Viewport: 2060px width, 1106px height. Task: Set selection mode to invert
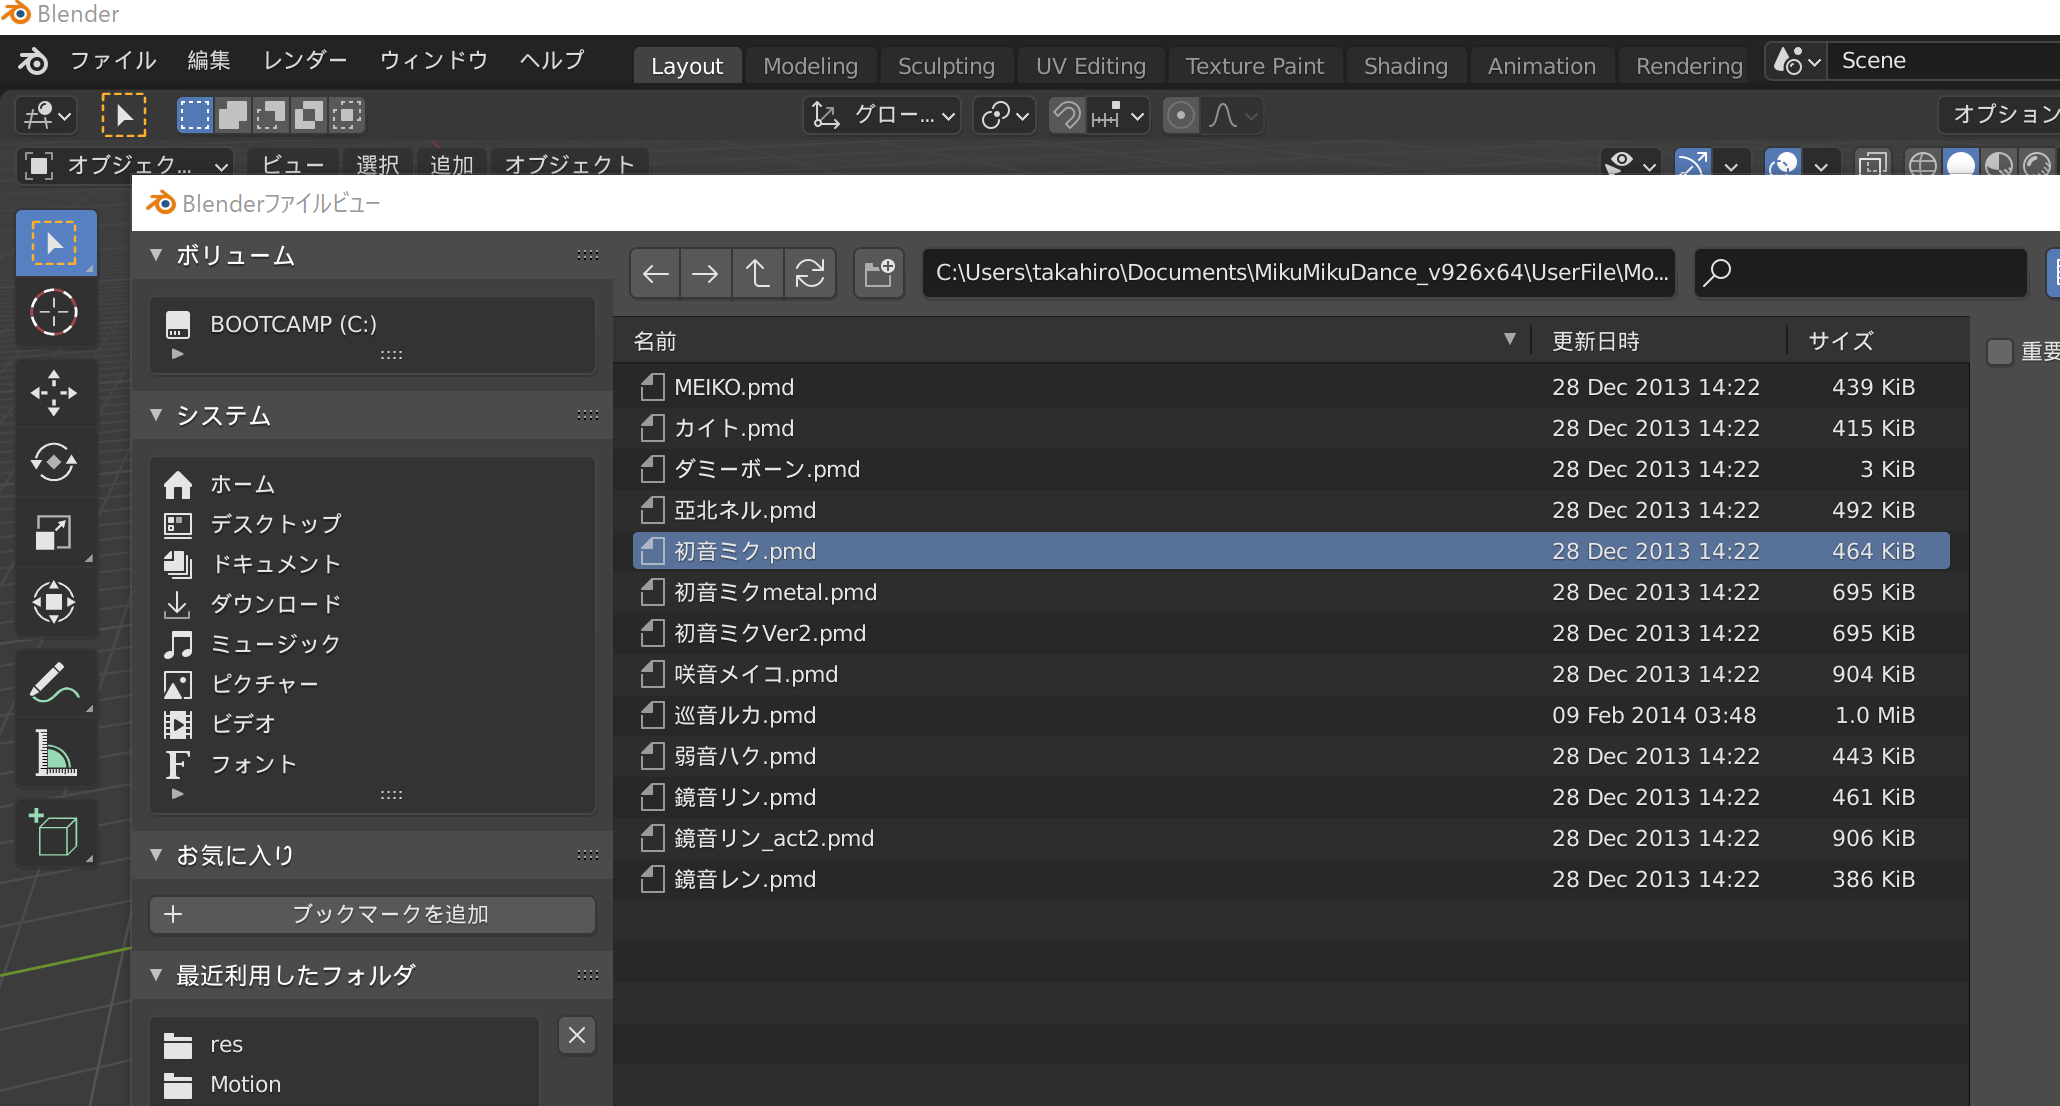point(309,115)
